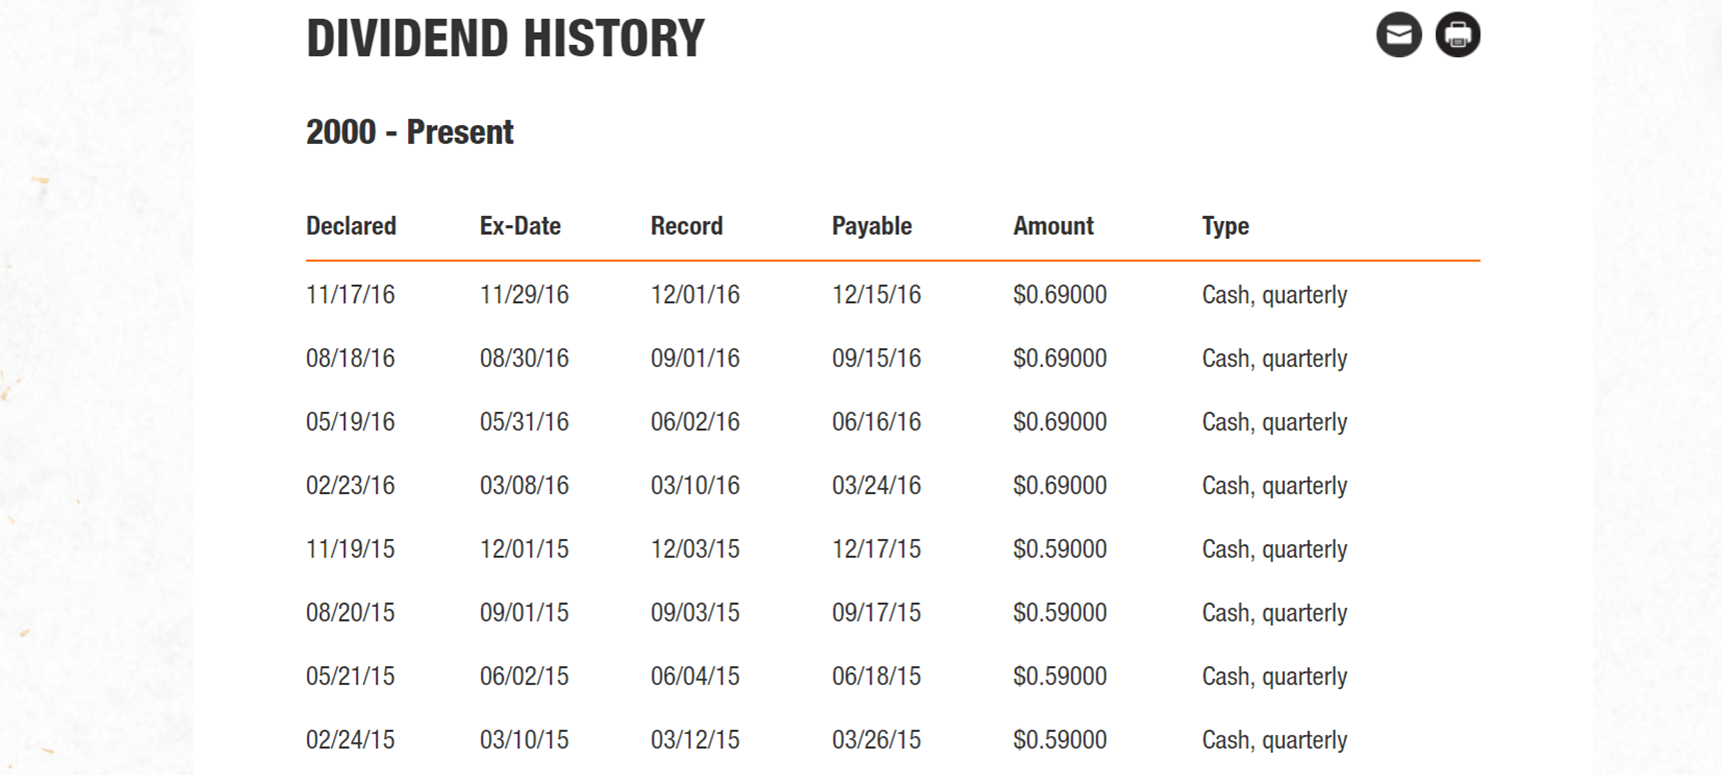Viewport: 1722px width, 775px height.
Task: Click the email envelope icon
Action: (x=1398, y=35)
